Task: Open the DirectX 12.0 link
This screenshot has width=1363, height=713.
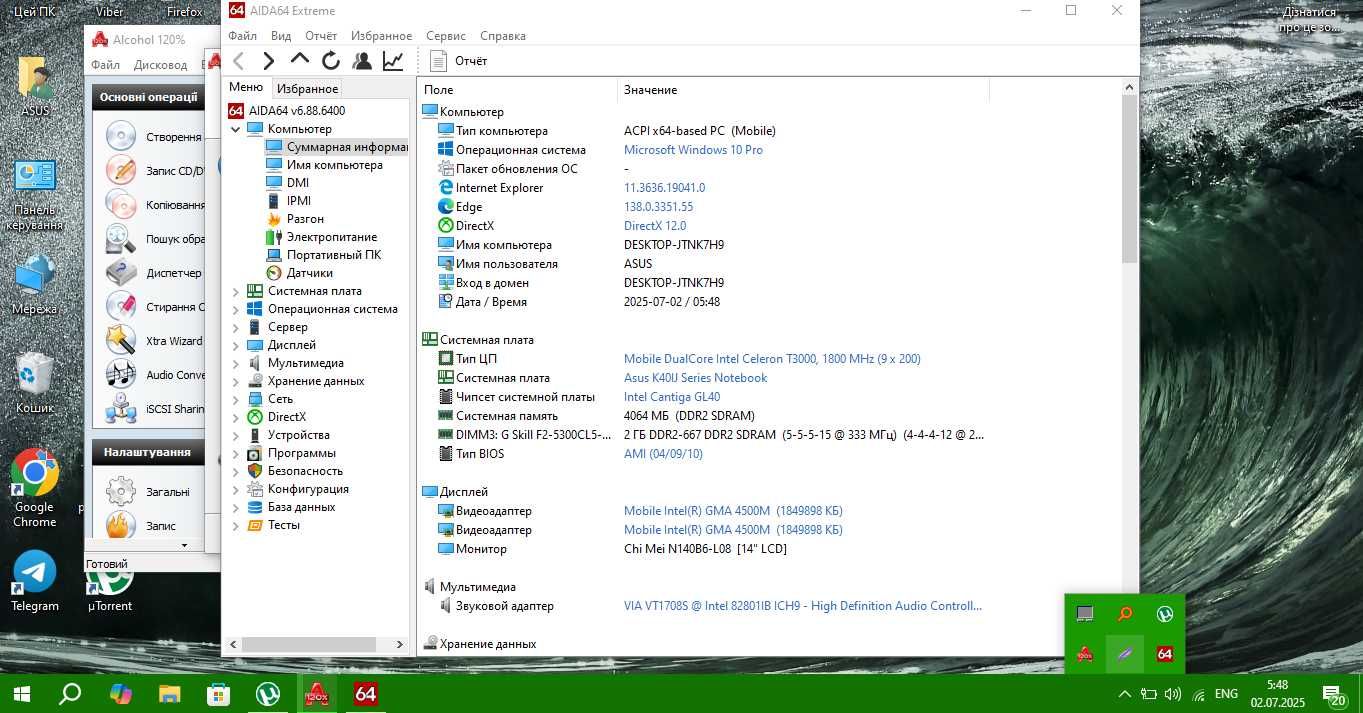Action: point(655,226)
